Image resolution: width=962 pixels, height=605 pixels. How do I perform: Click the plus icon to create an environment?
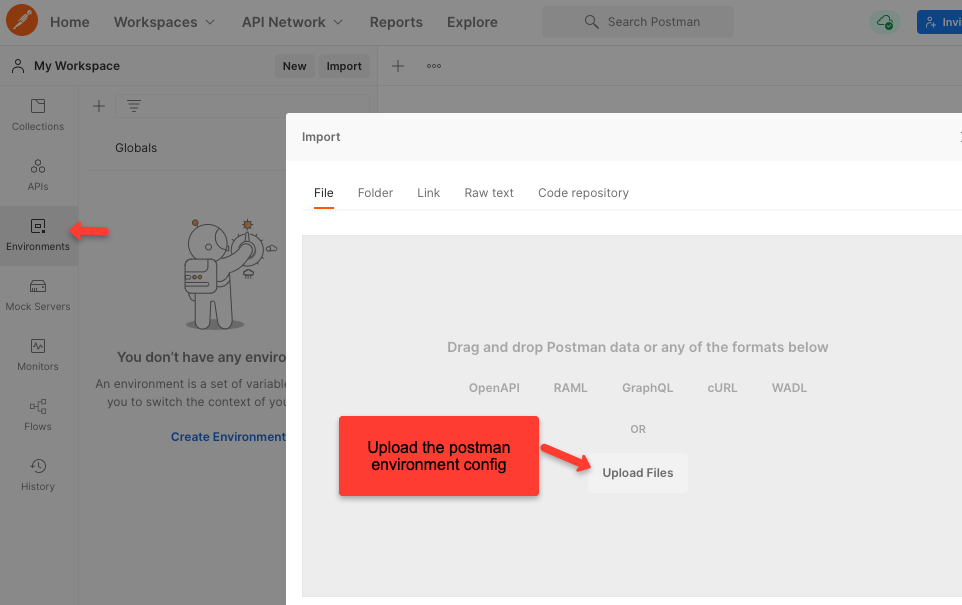[99, 106]
